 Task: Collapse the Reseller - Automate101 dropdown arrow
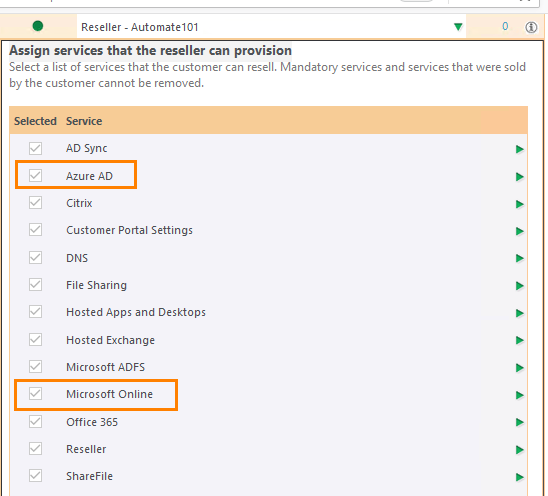pos(458,27)
